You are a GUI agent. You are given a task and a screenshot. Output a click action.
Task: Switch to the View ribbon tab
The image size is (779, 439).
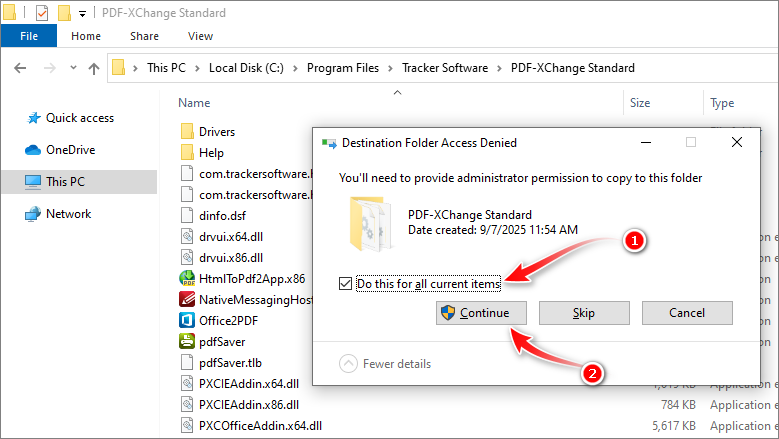200,36
